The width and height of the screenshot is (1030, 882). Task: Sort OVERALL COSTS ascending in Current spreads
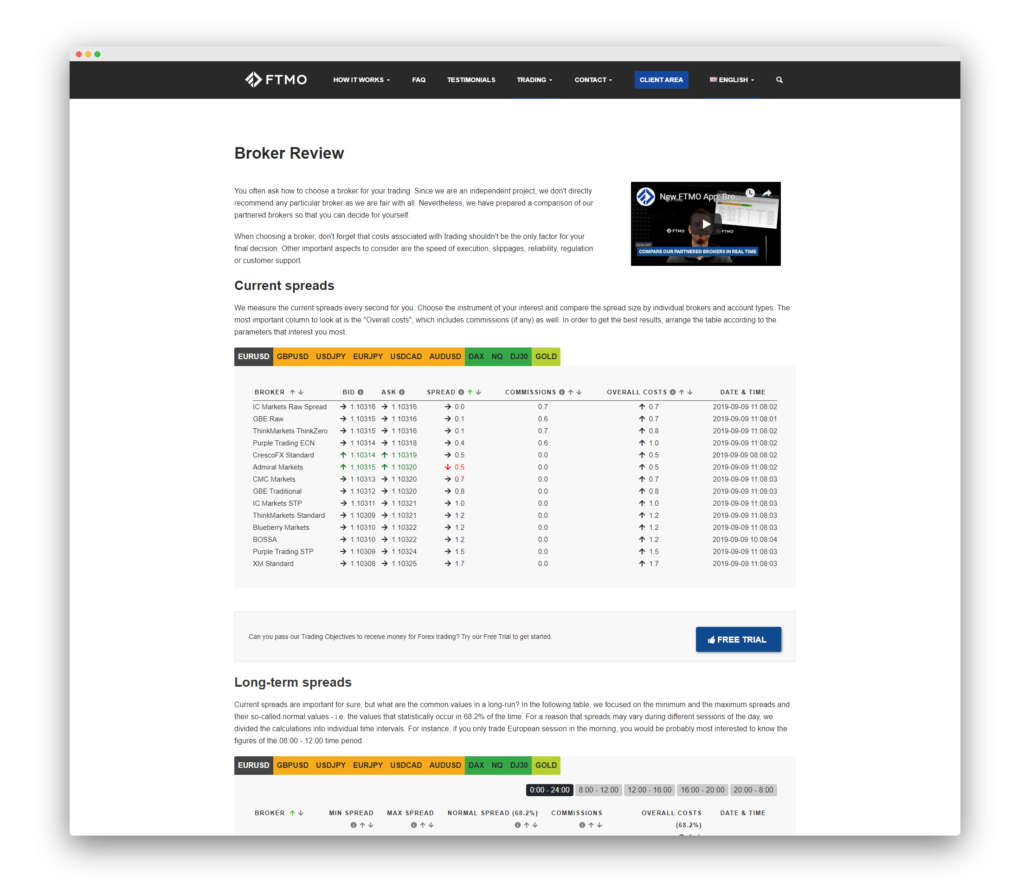[x=682, y=392]
